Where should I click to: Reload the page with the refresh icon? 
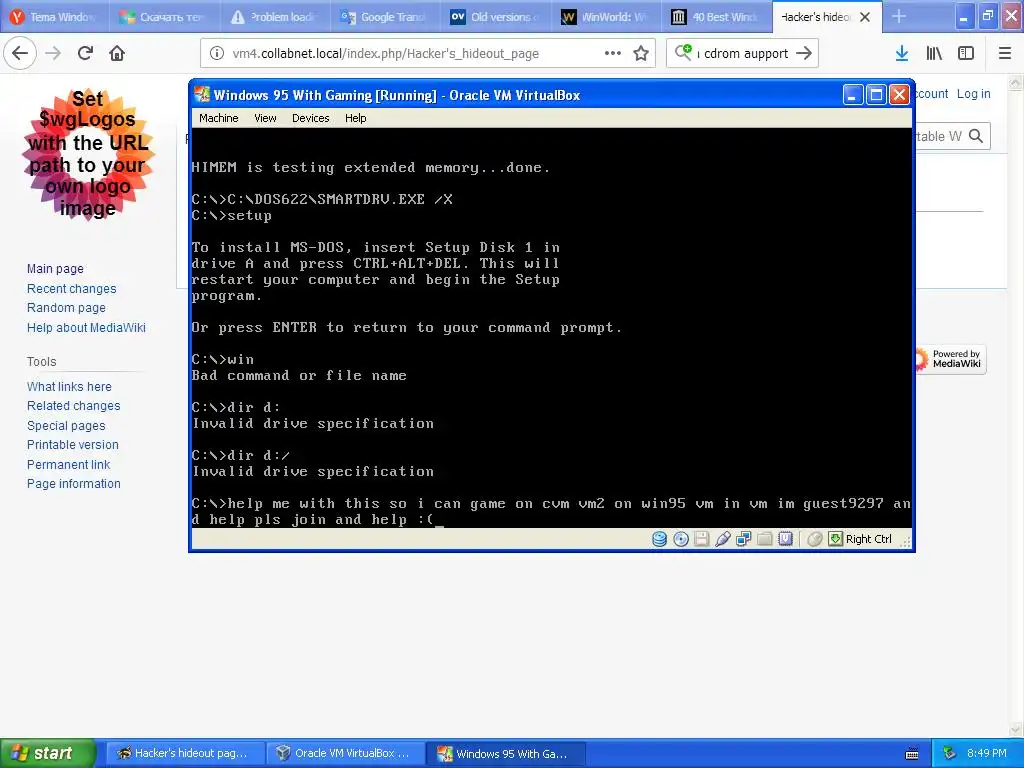(85, 53)
